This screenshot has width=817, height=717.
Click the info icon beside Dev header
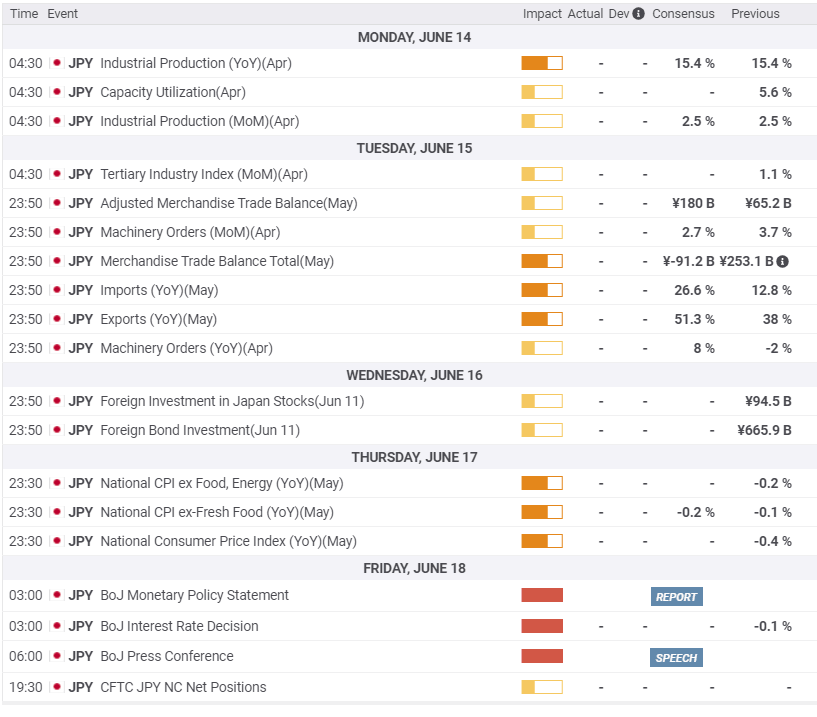click(x=638, y=14)
